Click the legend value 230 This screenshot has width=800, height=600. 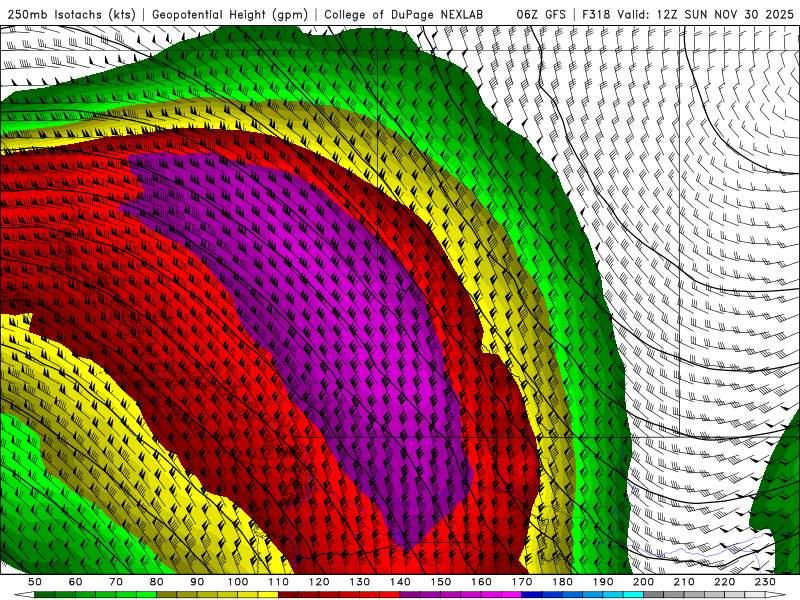(765, 582)
